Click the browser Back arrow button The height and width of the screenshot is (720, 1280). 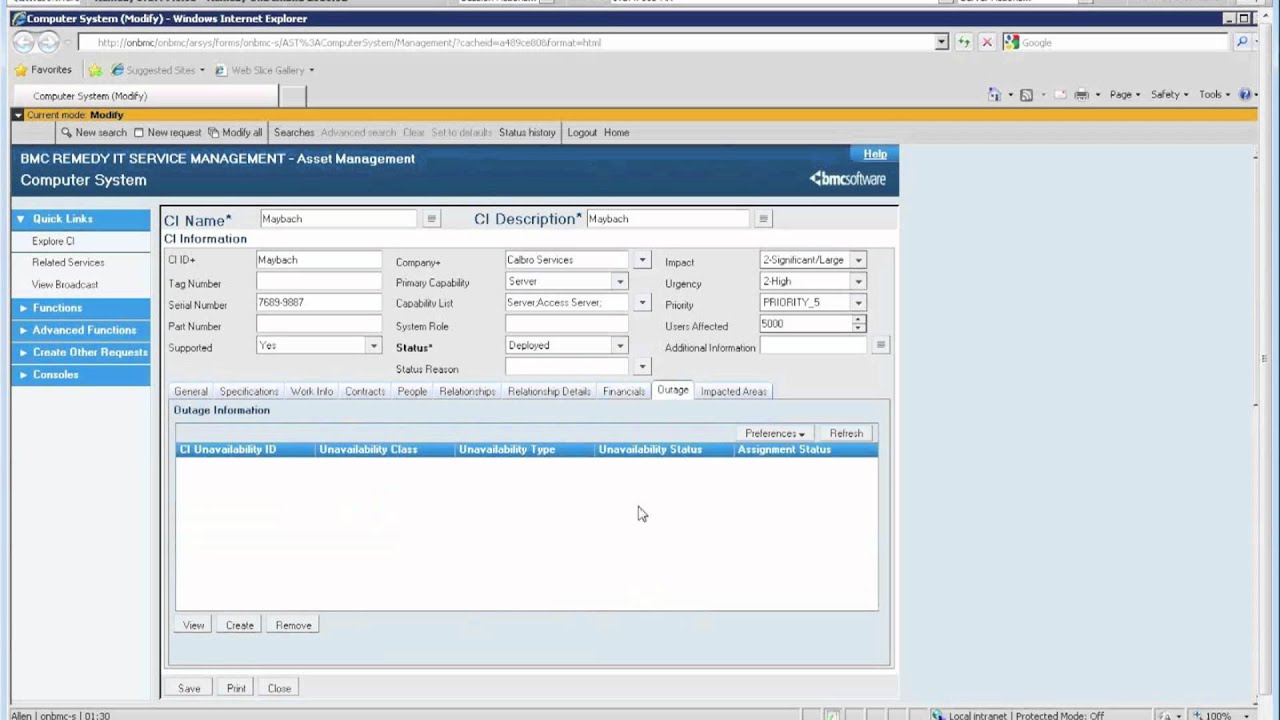pos(23,43)
